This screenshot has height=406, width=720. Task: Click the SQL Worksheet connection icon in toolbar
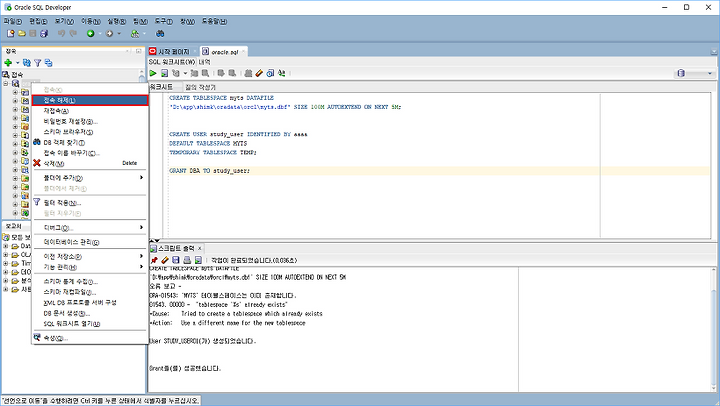click(x=135, y=34)
